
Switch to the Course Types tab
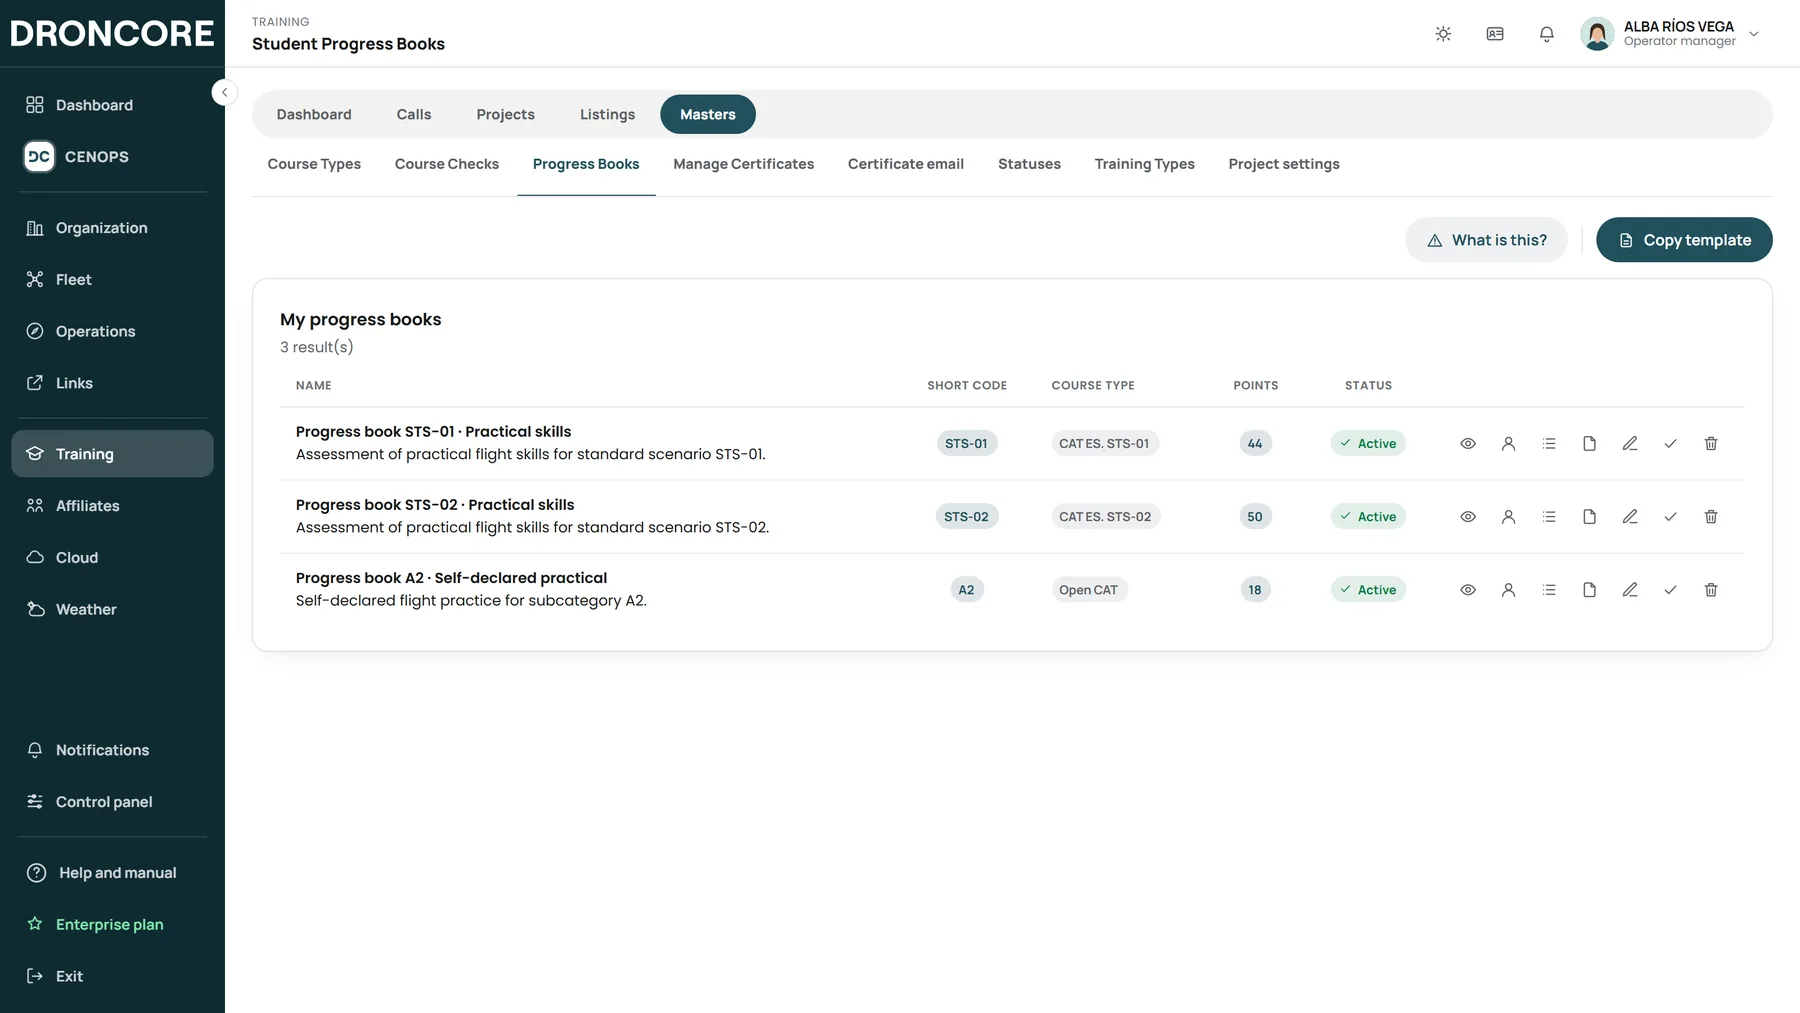tap(314, 164)
